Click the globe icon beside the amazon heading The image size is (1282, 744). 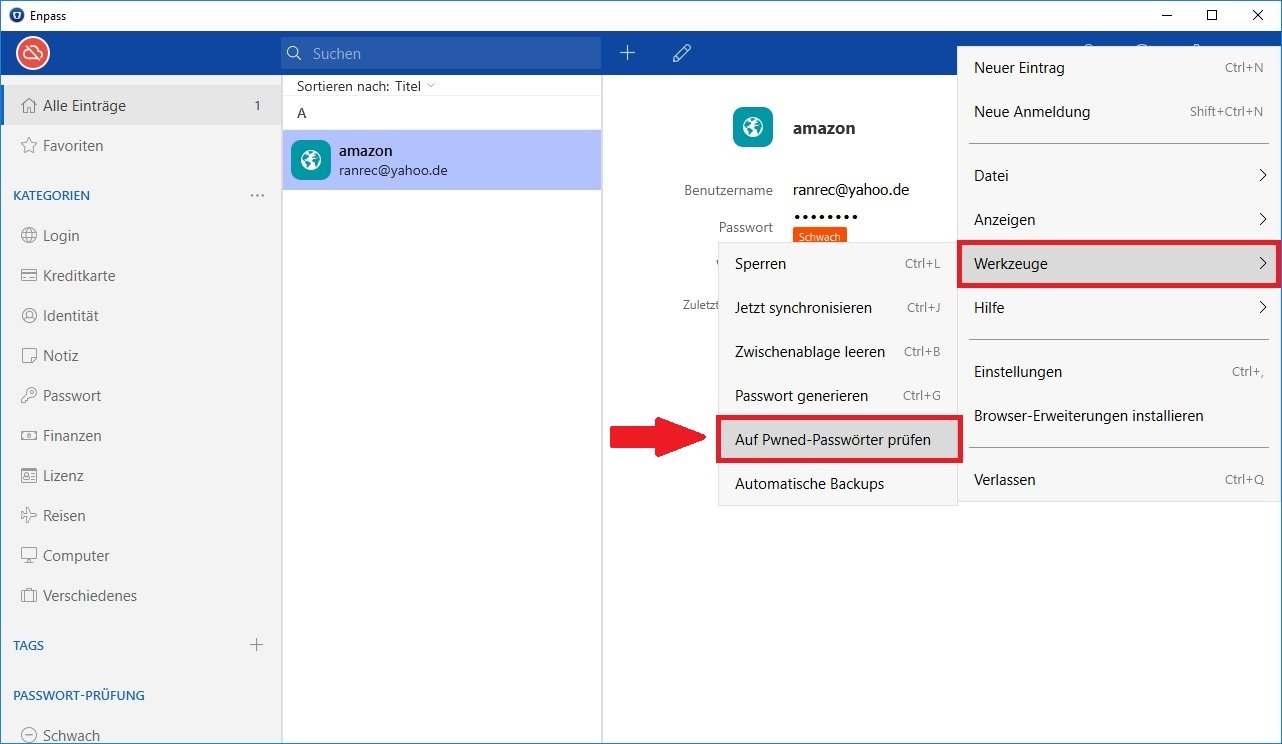pos(752,127)
